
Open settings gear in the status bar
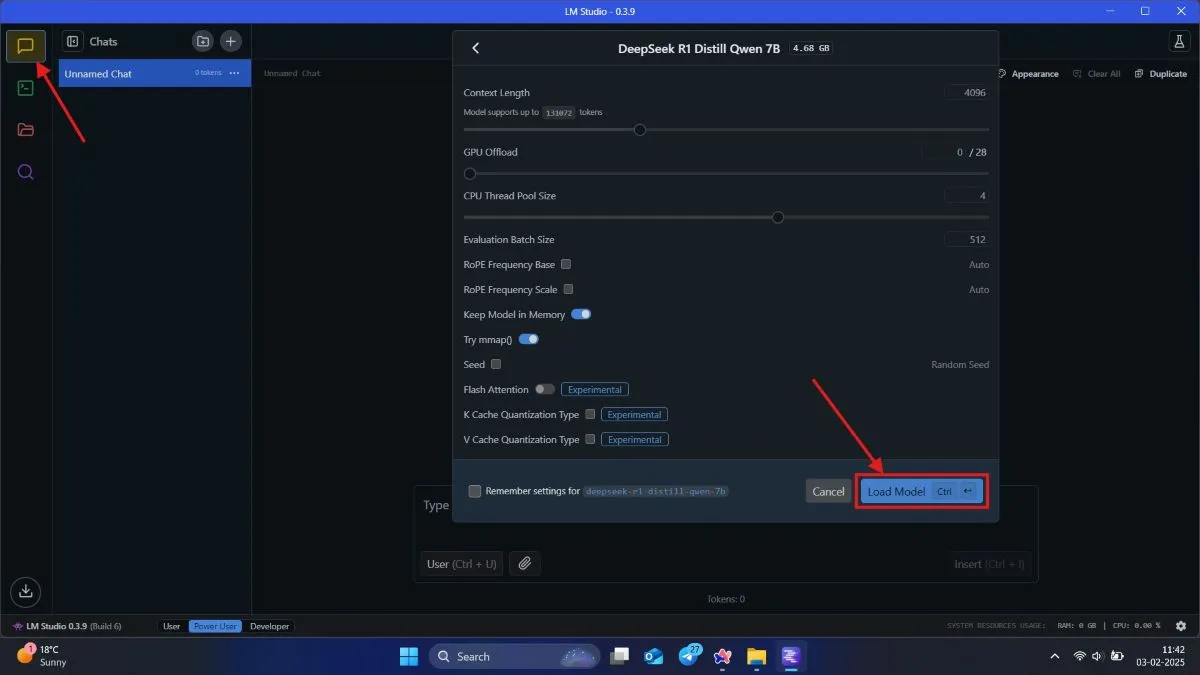coord(1181,626)
